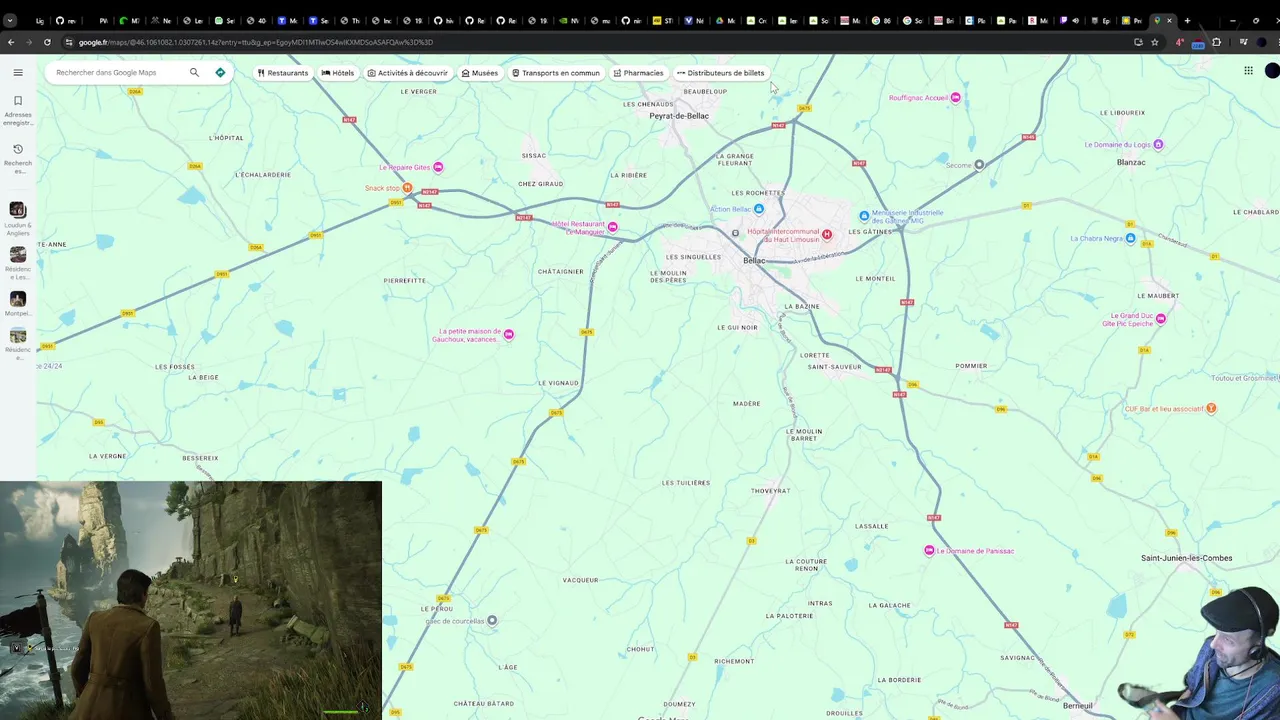Reload the page in browser
Image resolution: width=1280 pixels, height=720 pixels.
coord(47,42)
